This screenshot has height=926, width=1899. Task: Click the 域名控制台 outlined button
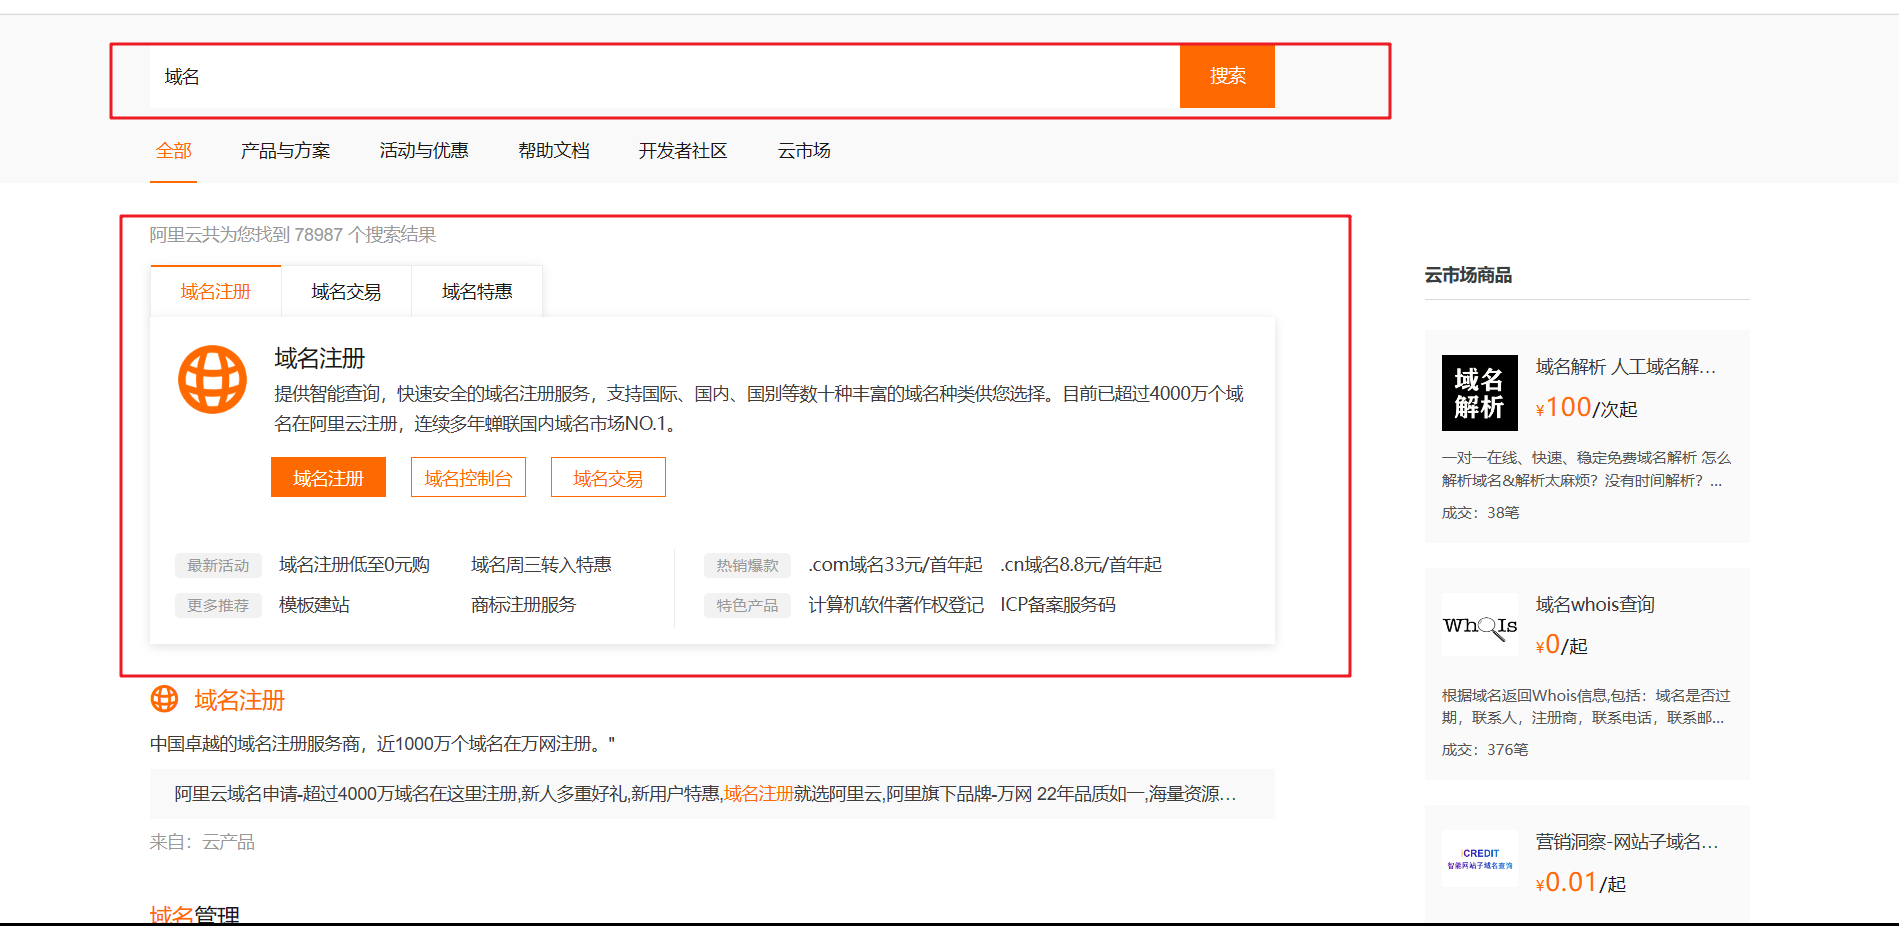coord(468,478)
